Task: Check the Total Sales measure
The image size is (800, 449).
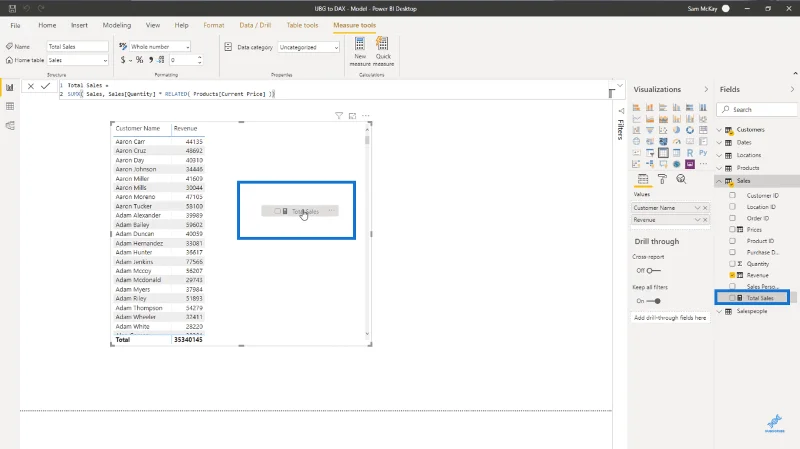Action: tap(732, 298)
